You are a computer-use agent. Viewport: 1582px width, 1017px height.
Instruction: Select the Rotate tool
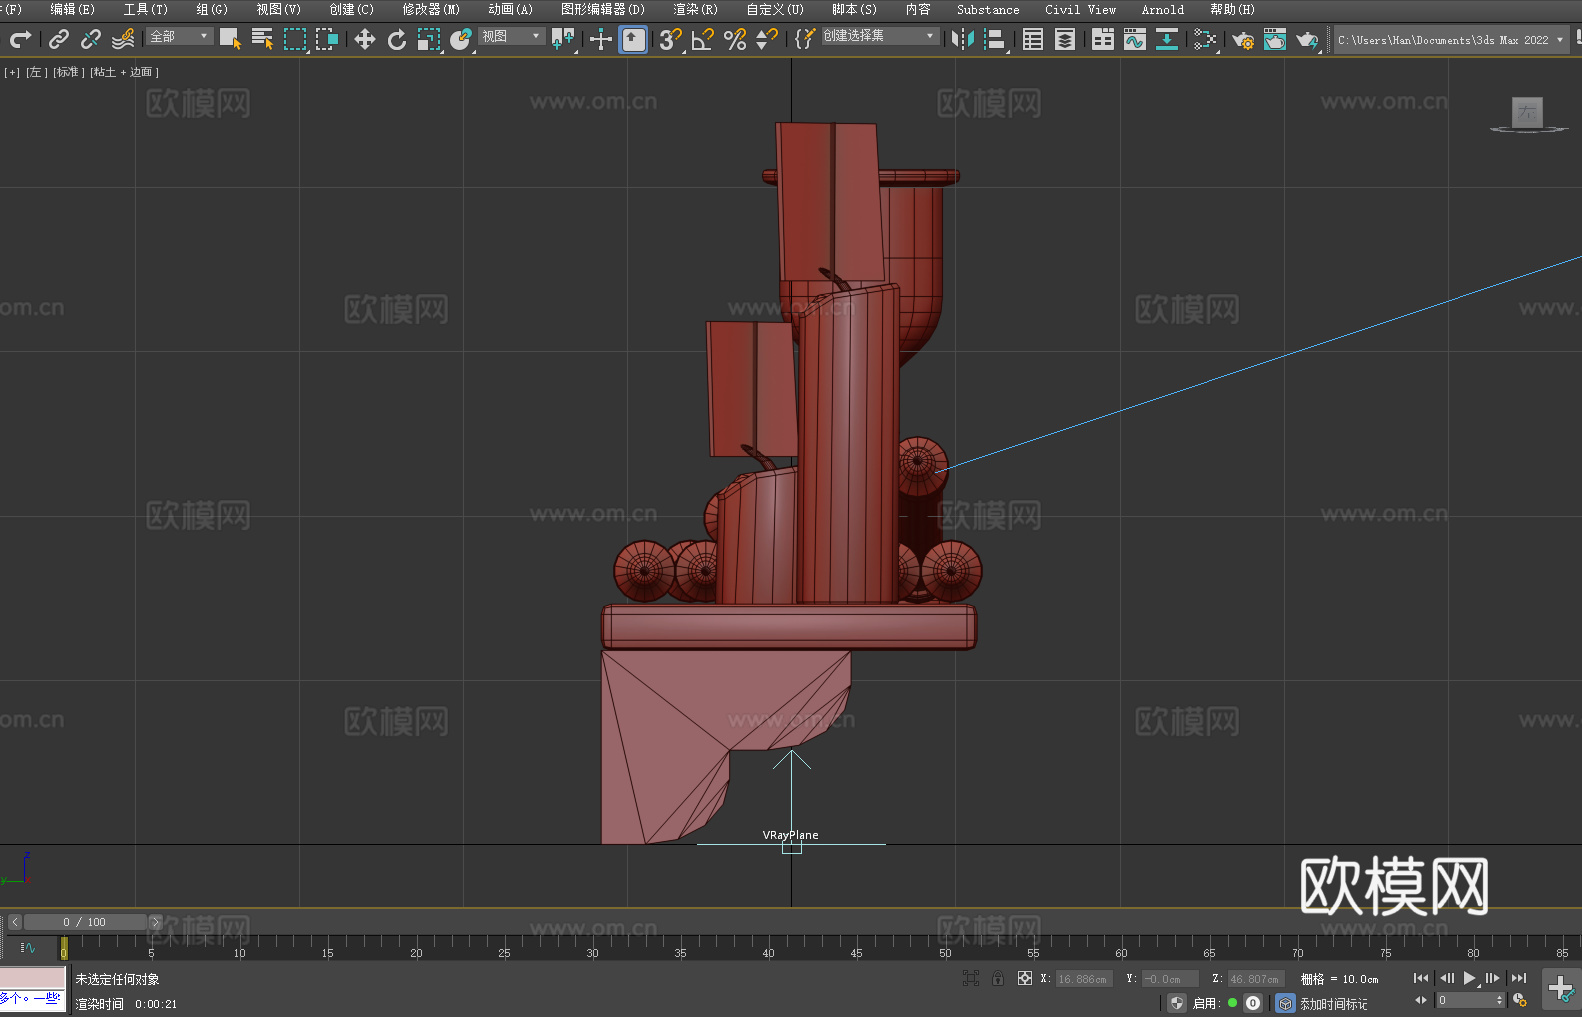[397, 39]
